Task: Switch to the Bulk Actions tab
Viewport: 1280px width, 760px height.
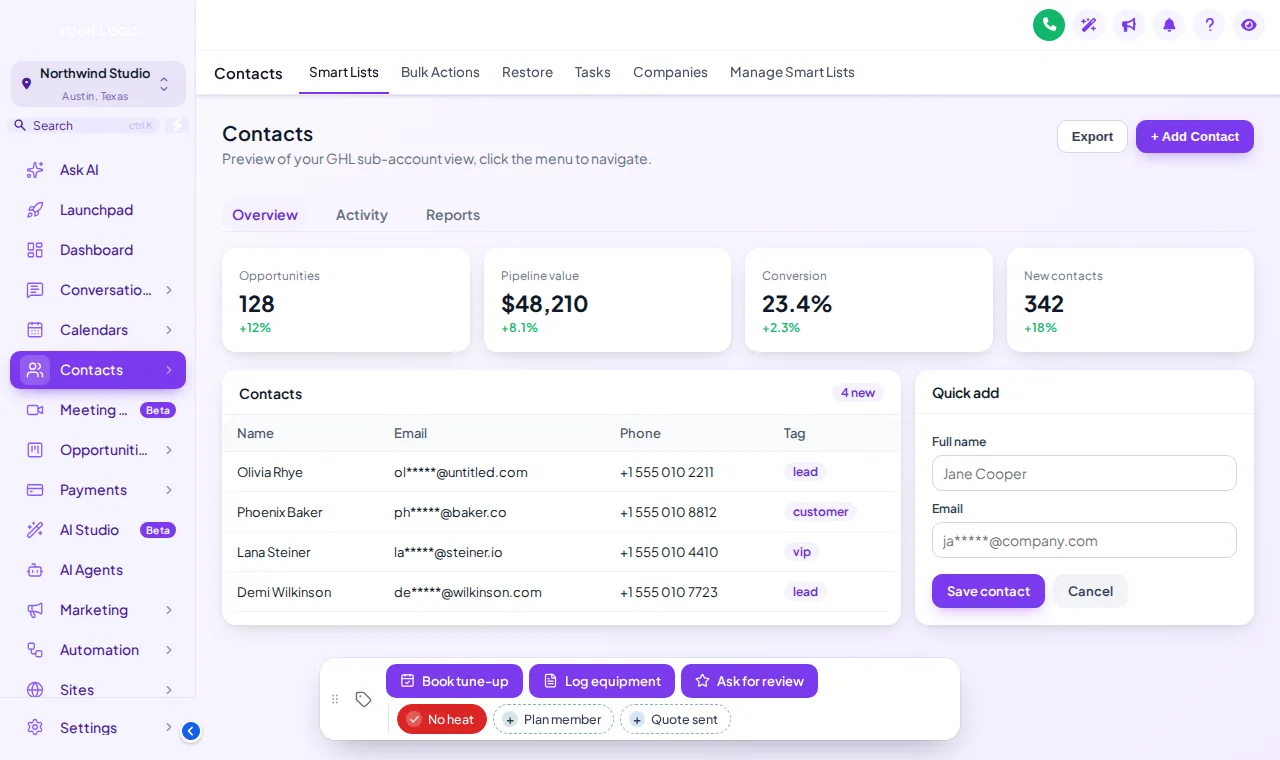Action: (440, 72)
